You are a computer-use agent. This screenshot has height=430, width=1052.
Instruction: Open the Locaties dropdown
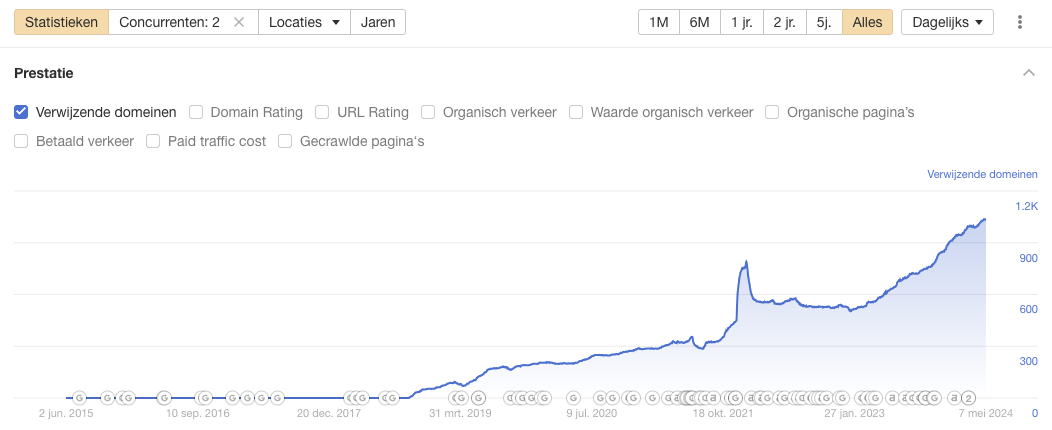(x=304, y=22)
